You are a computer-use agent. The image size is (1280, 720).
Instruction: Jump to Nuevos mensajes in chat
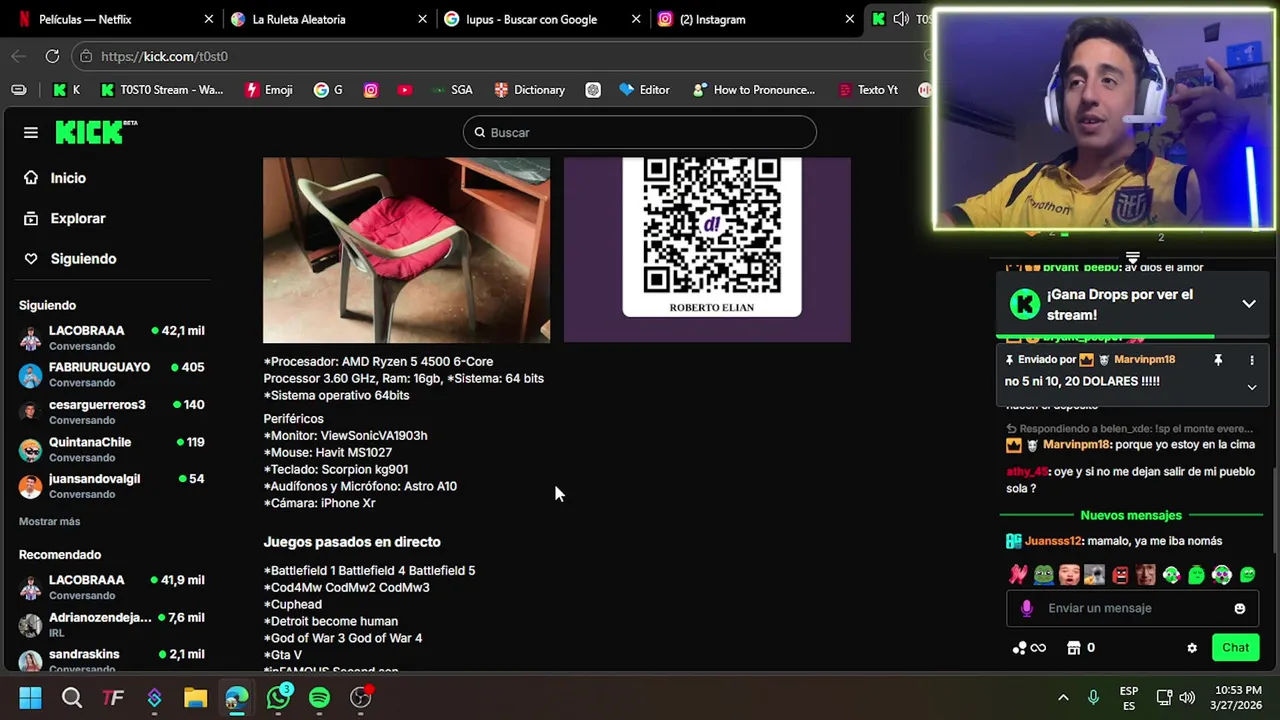click(x=1131, y=515)
